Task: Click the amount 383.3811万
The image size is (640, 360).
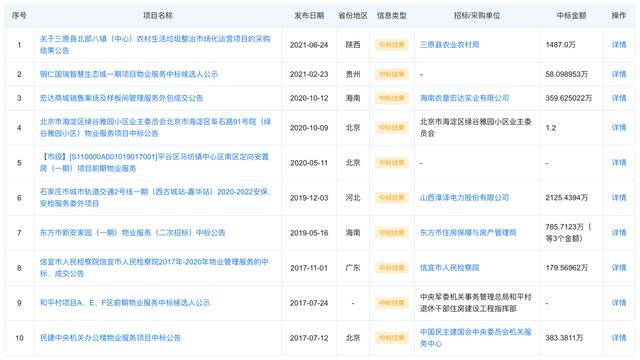Action: 564,338
